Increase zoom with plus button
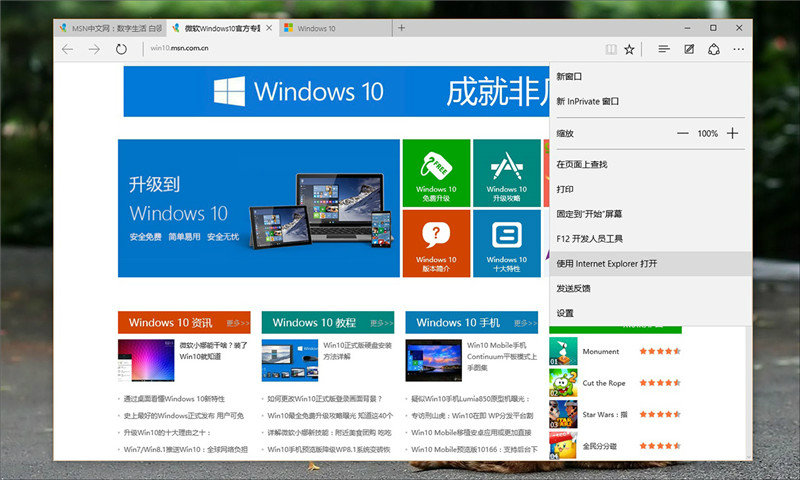The width and height of the screenshot is (800, 480). pyautogui.click(x=733, y=134)
